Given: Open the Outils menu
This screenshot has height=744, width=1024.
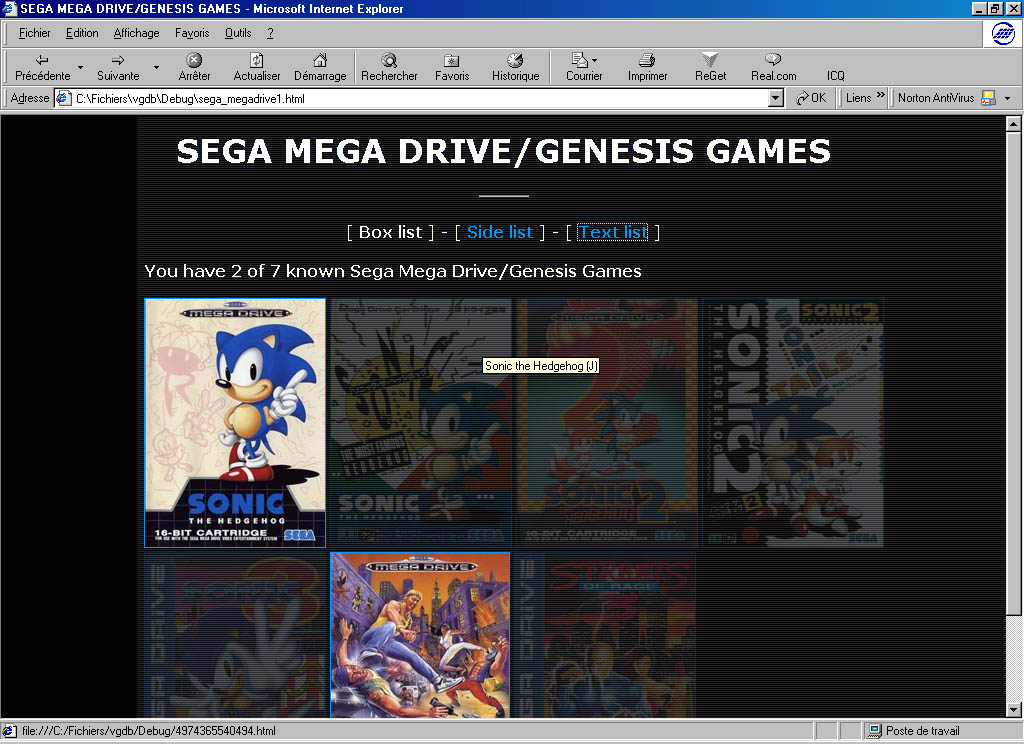Looking at the screenshot, I should 238,33.
